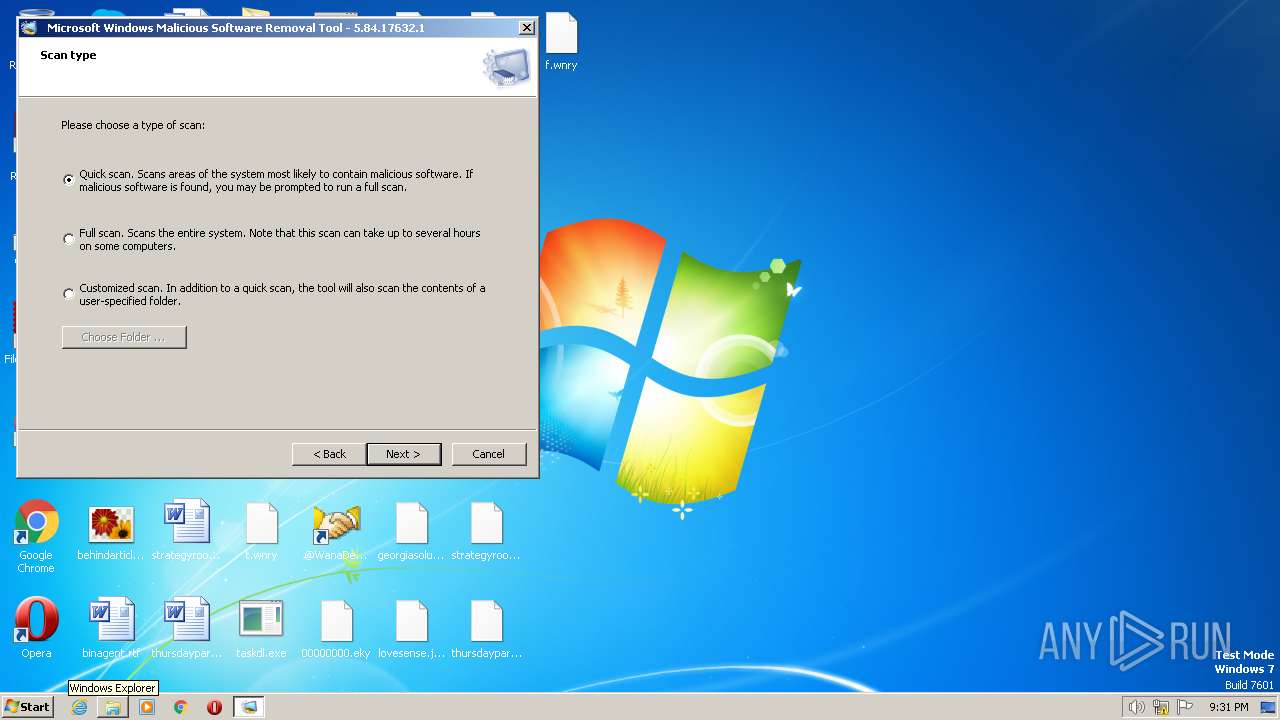Image resolution: width=1280 pixels, height=720 pixels.
Task: Select the f.wnry file near the top
Action: 561,42
